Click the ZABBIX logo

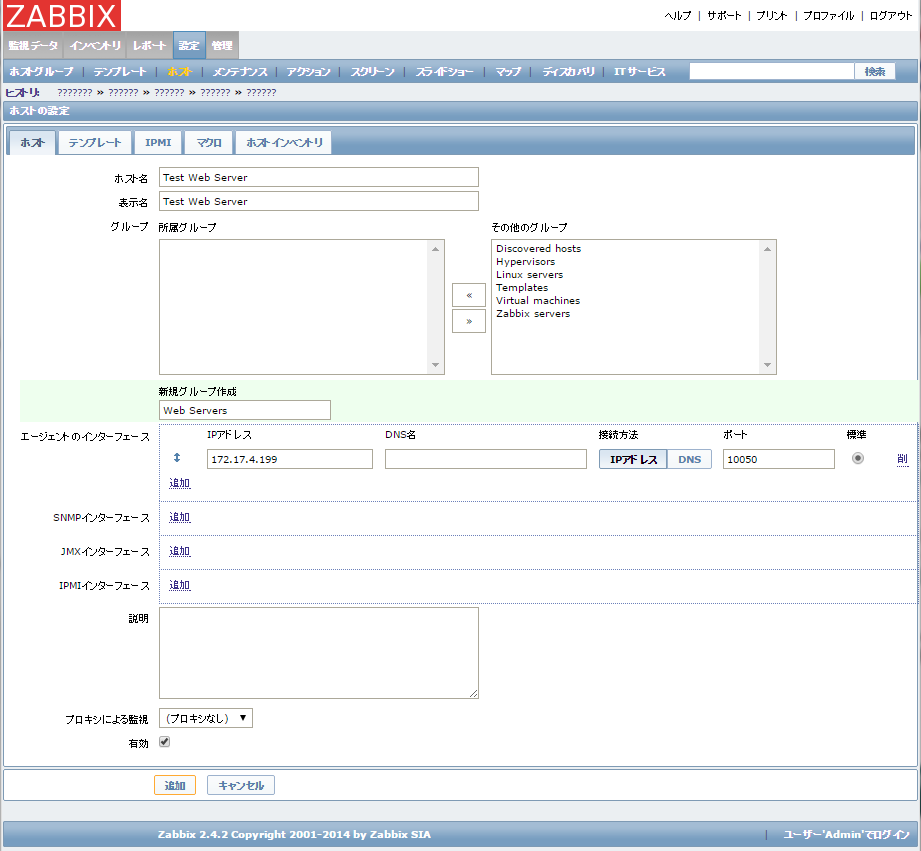pyautogui.click(x=62, y=16)
